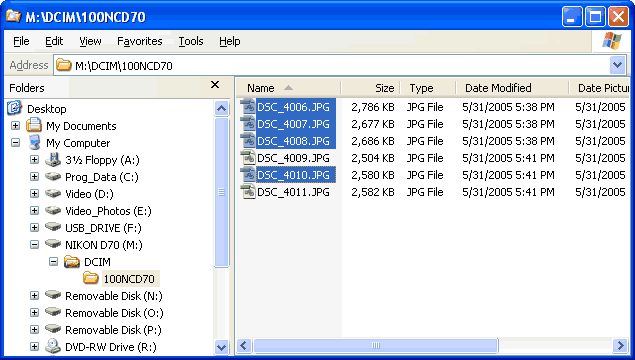
Task: Click the DVD-RW Drive (R:) disc icon
Action: click(x=53, y=346)
